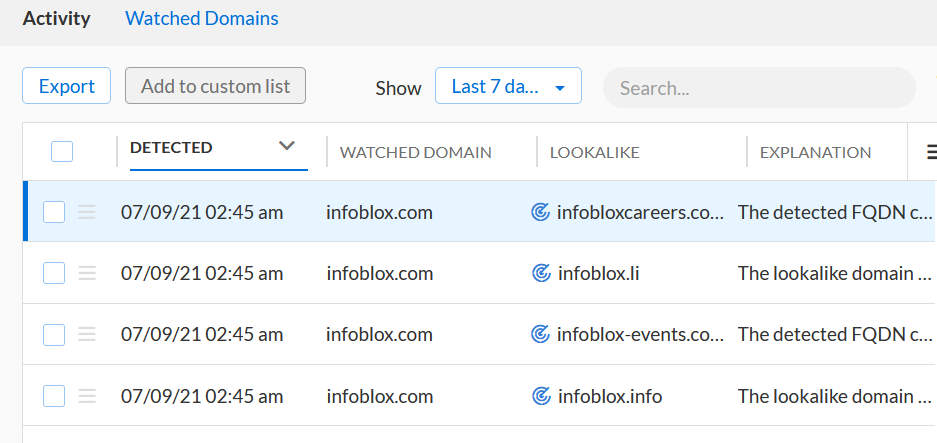The image size is (937, 443).
Task: Select the checkbox for infoblox.li row
Action: point(54,273)
